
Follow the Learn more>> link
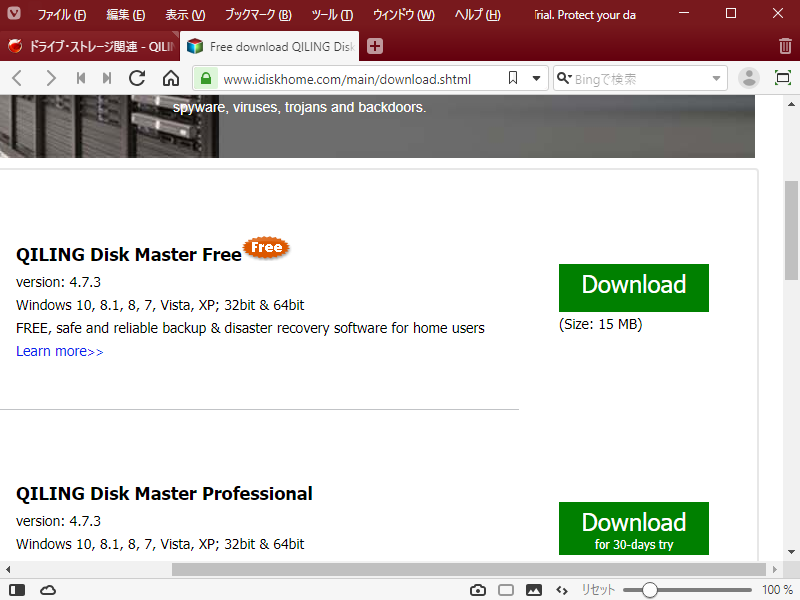(x=60, y=351)
